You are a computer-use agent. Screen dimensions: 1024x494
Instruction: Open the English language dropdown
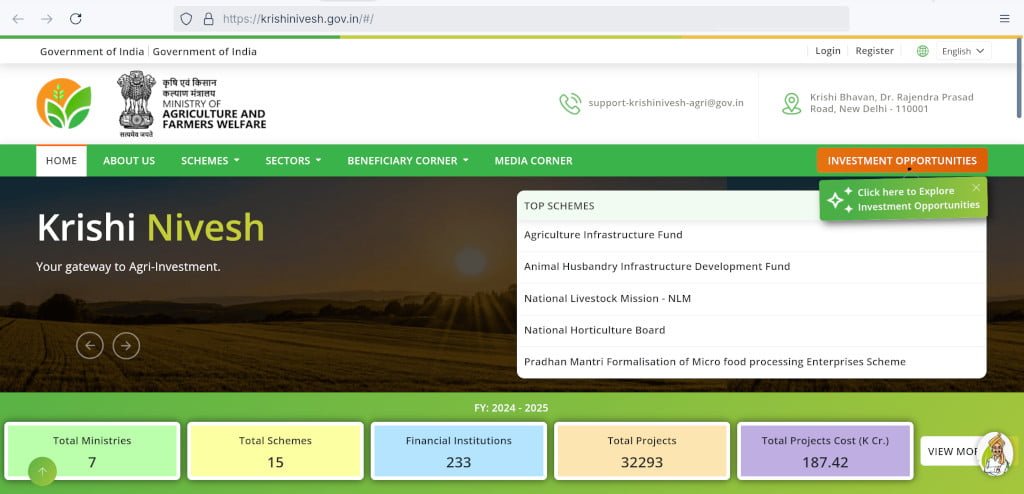963,51
